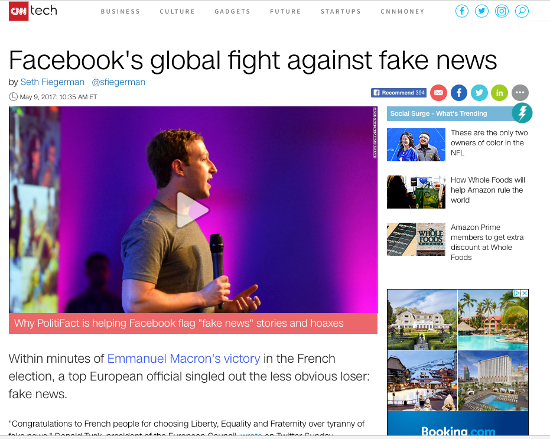This screenshot has height=439, width=550.
Task: Click the CNN tech logo
Action: (x=33, y=11)
